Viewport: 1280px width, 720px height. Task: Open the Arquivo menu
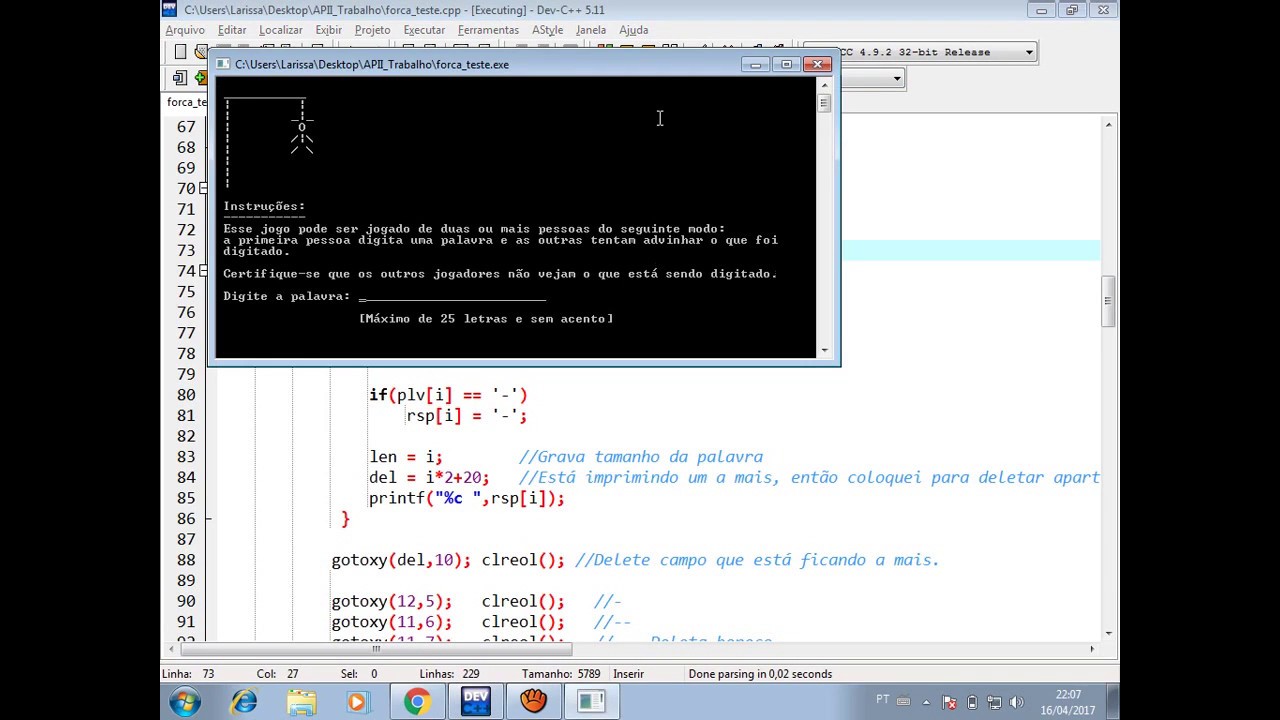click(185, 30)
